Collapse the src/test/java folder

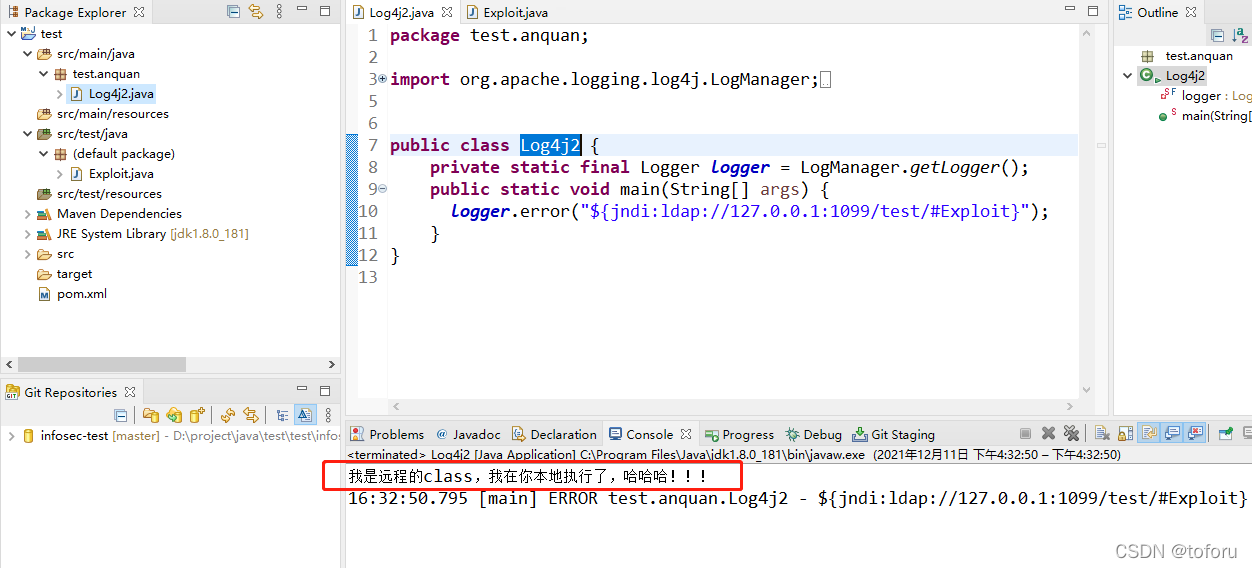pyautogui.click(x=27, y=134)
